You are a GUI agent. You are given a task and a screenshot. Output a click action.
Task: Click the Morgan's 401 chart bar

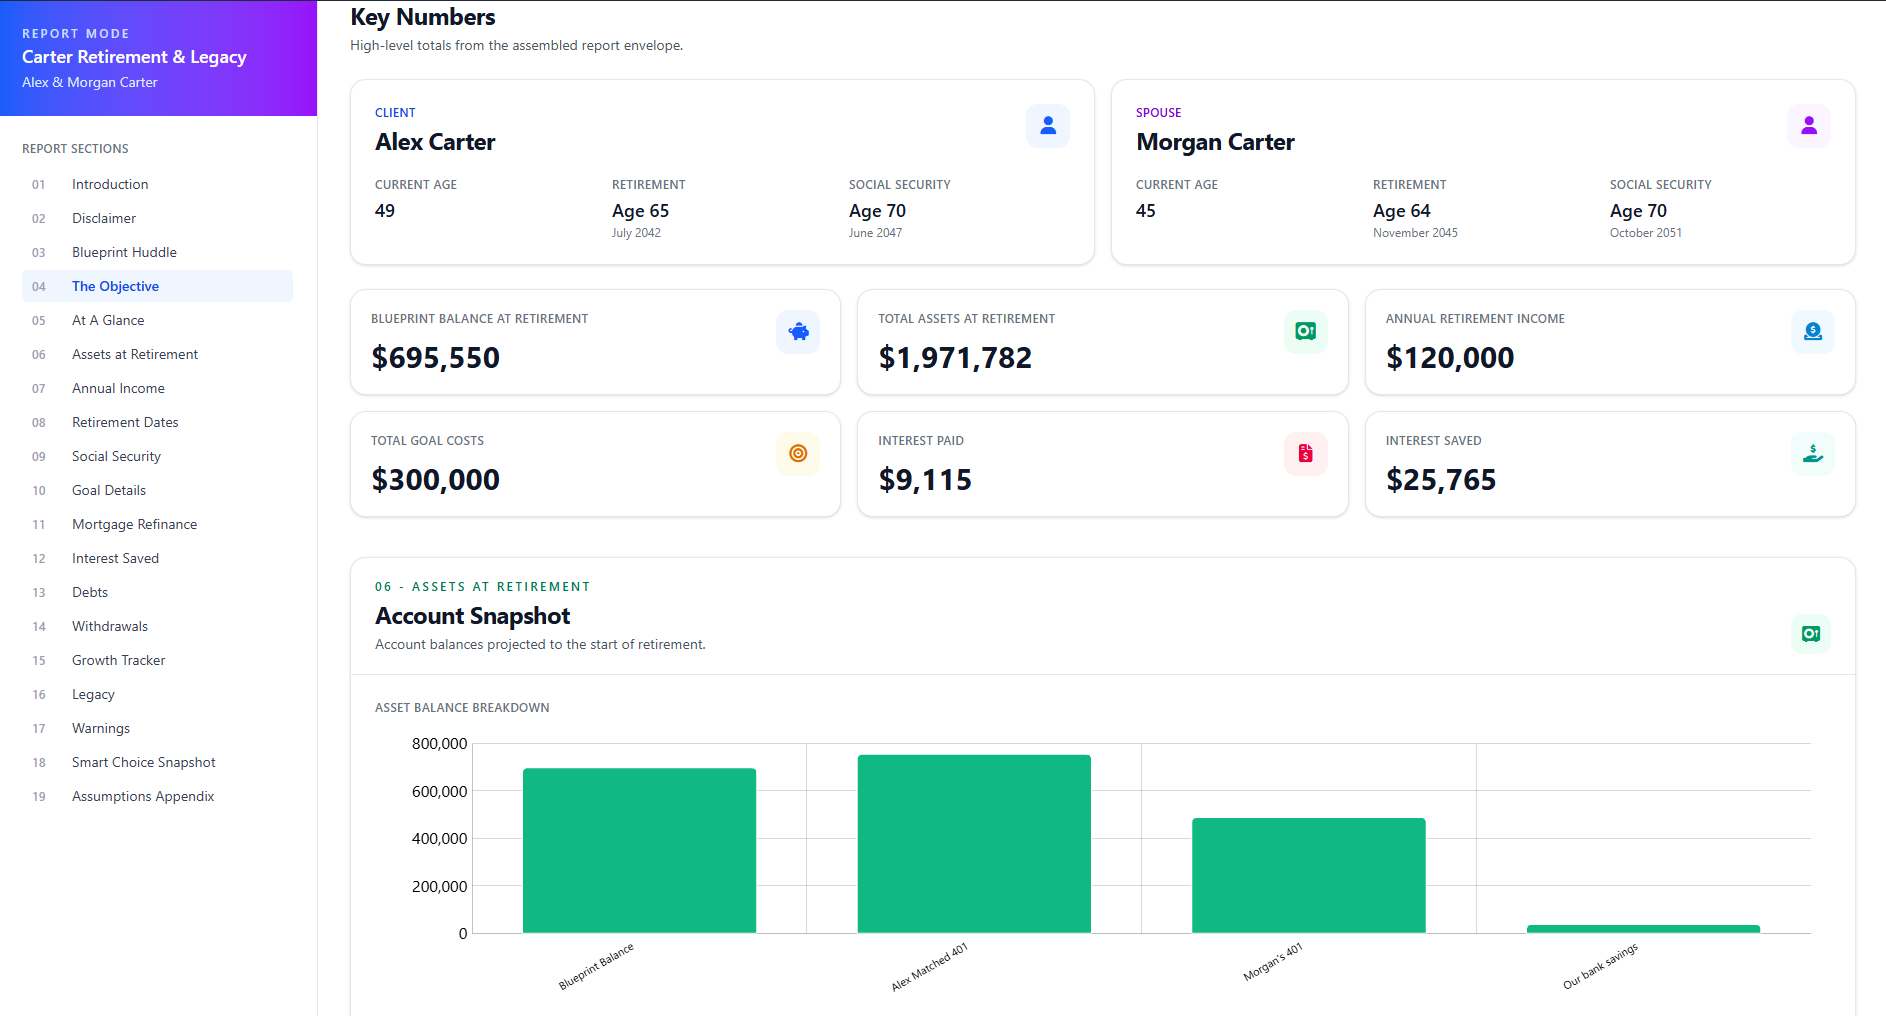point(1309,875)
